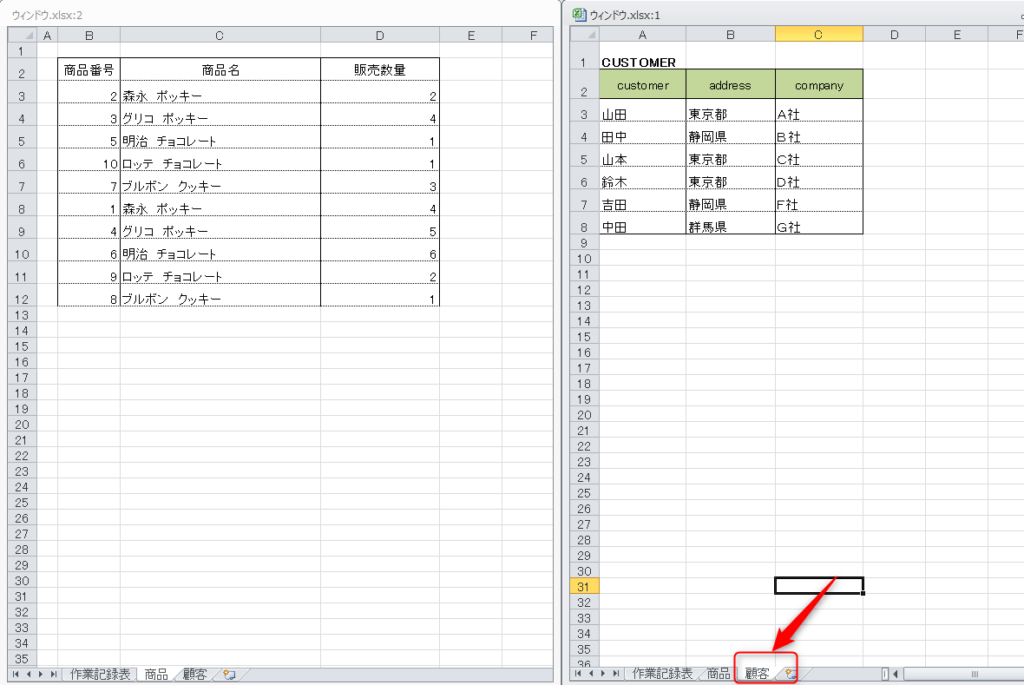Click previous-sheet navigation arrow in right window
Viewport: 1024px width, 685px height.
[591, 675]
